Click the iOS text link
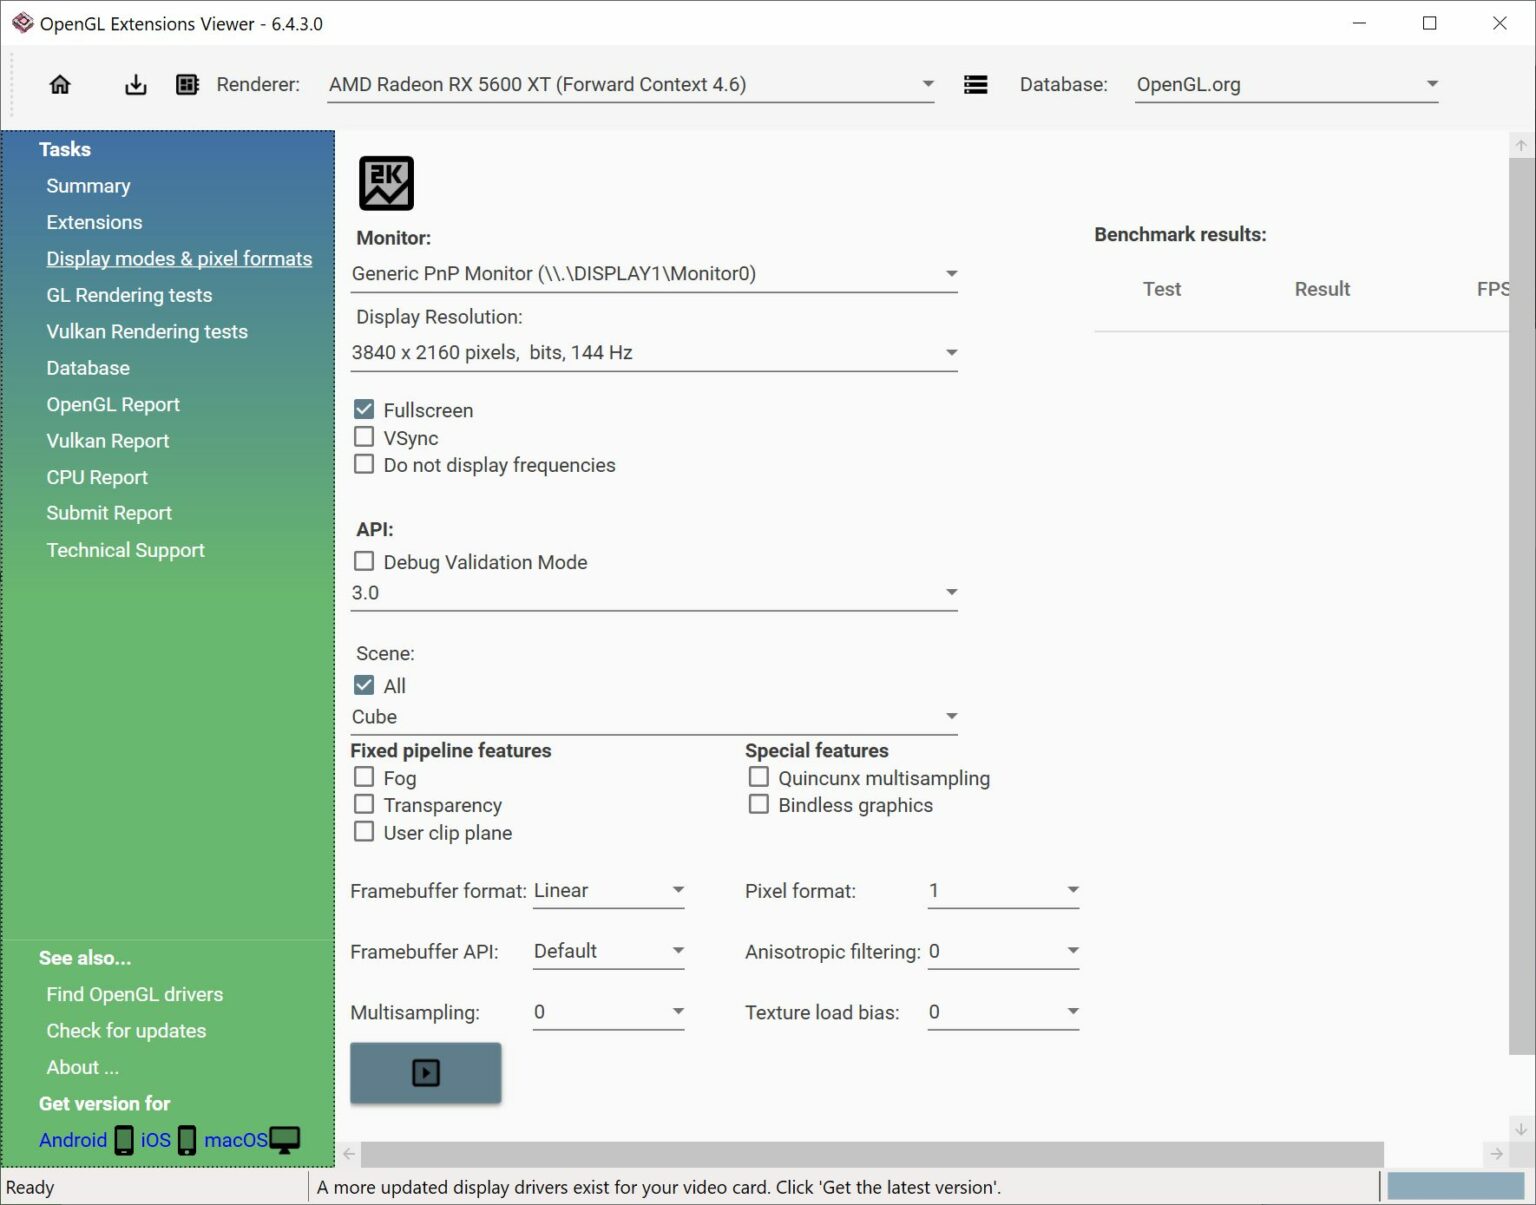This screenshot has width=1536, height=1205. [x=156, y=1140]
